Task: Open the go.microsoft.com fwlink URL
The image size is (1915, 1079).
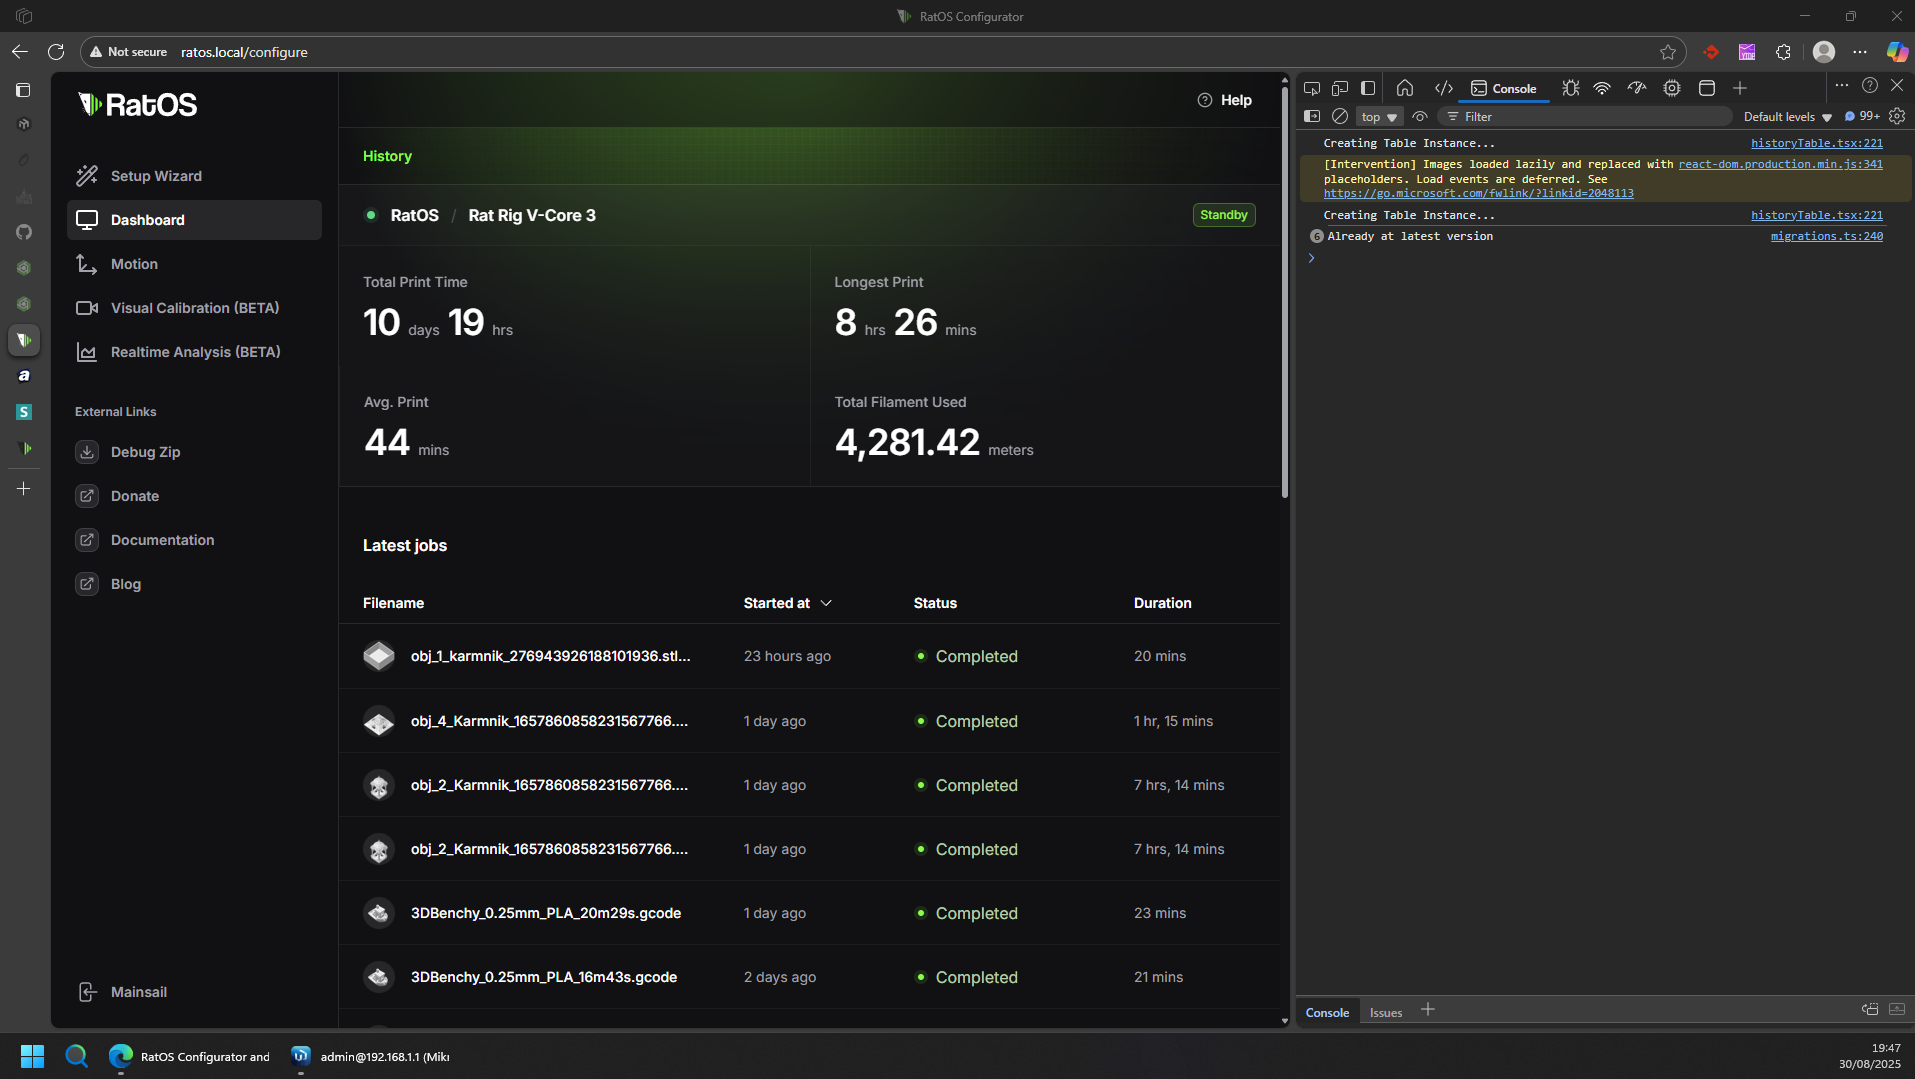Action: 1478,194
